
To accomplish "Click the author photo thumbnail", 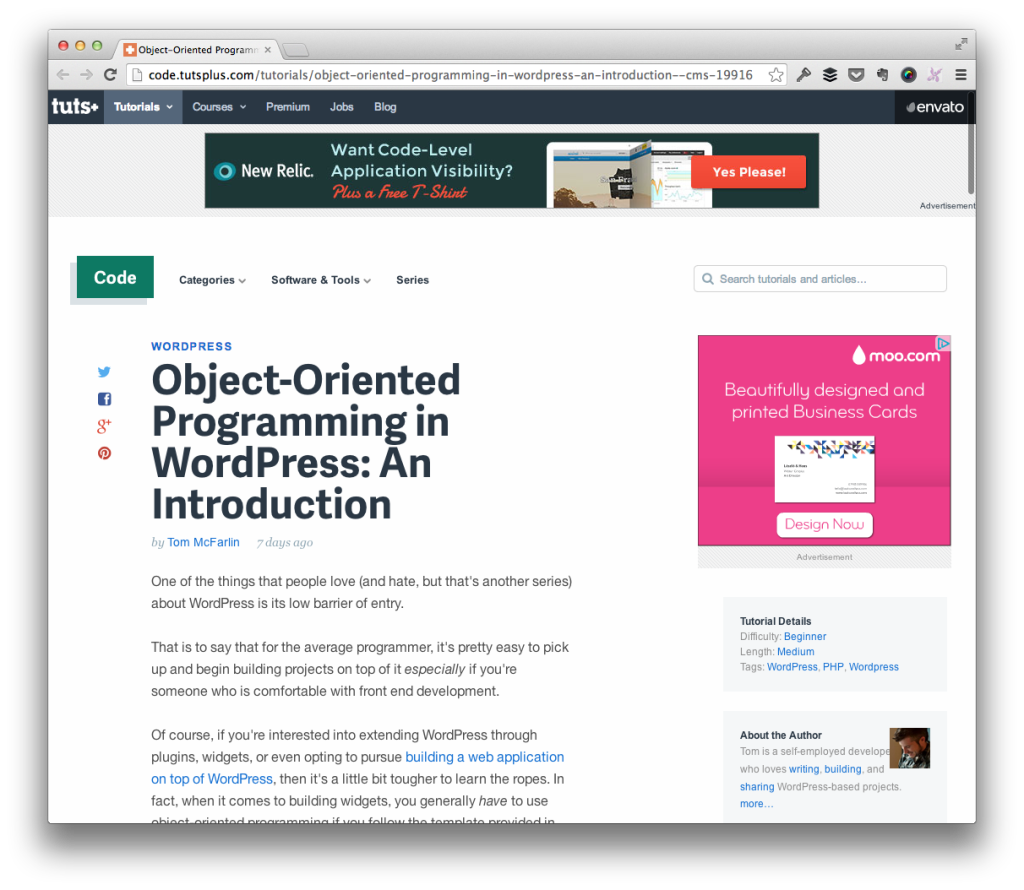I will coord(910,748).
